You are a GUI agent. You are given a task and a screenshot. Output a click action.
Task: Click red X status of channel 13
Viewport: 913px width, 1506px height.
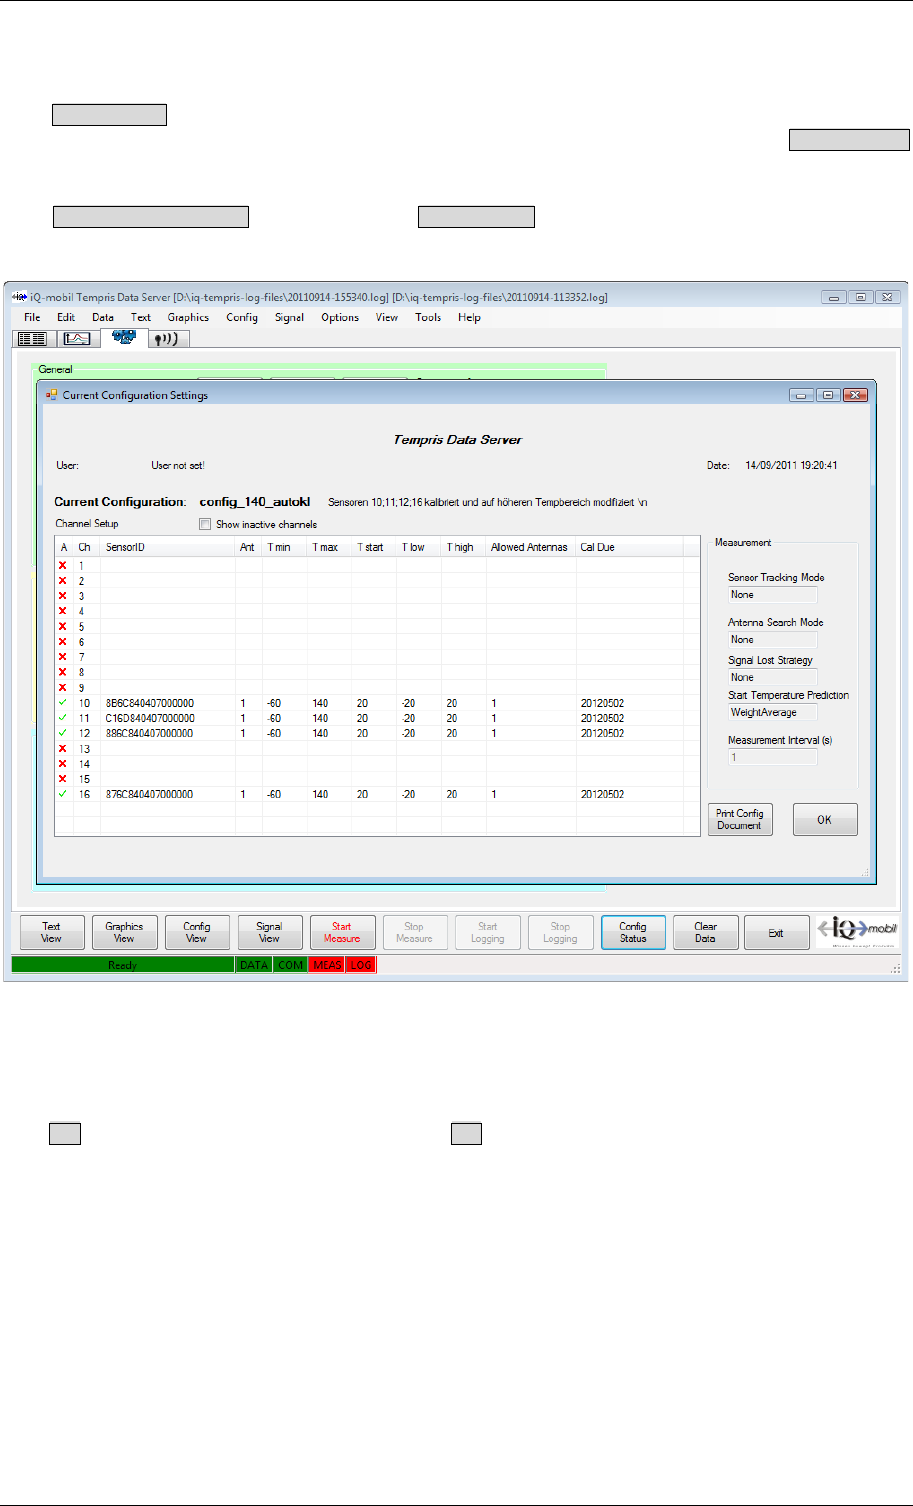[x=63, y=749]
